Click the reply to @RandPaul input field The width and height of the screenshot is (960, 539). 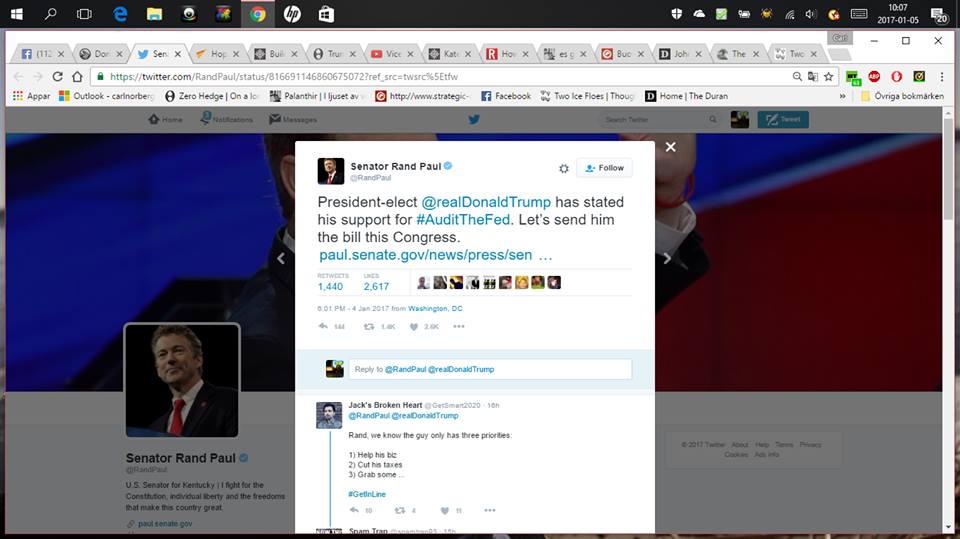click(x=489, y=369)
